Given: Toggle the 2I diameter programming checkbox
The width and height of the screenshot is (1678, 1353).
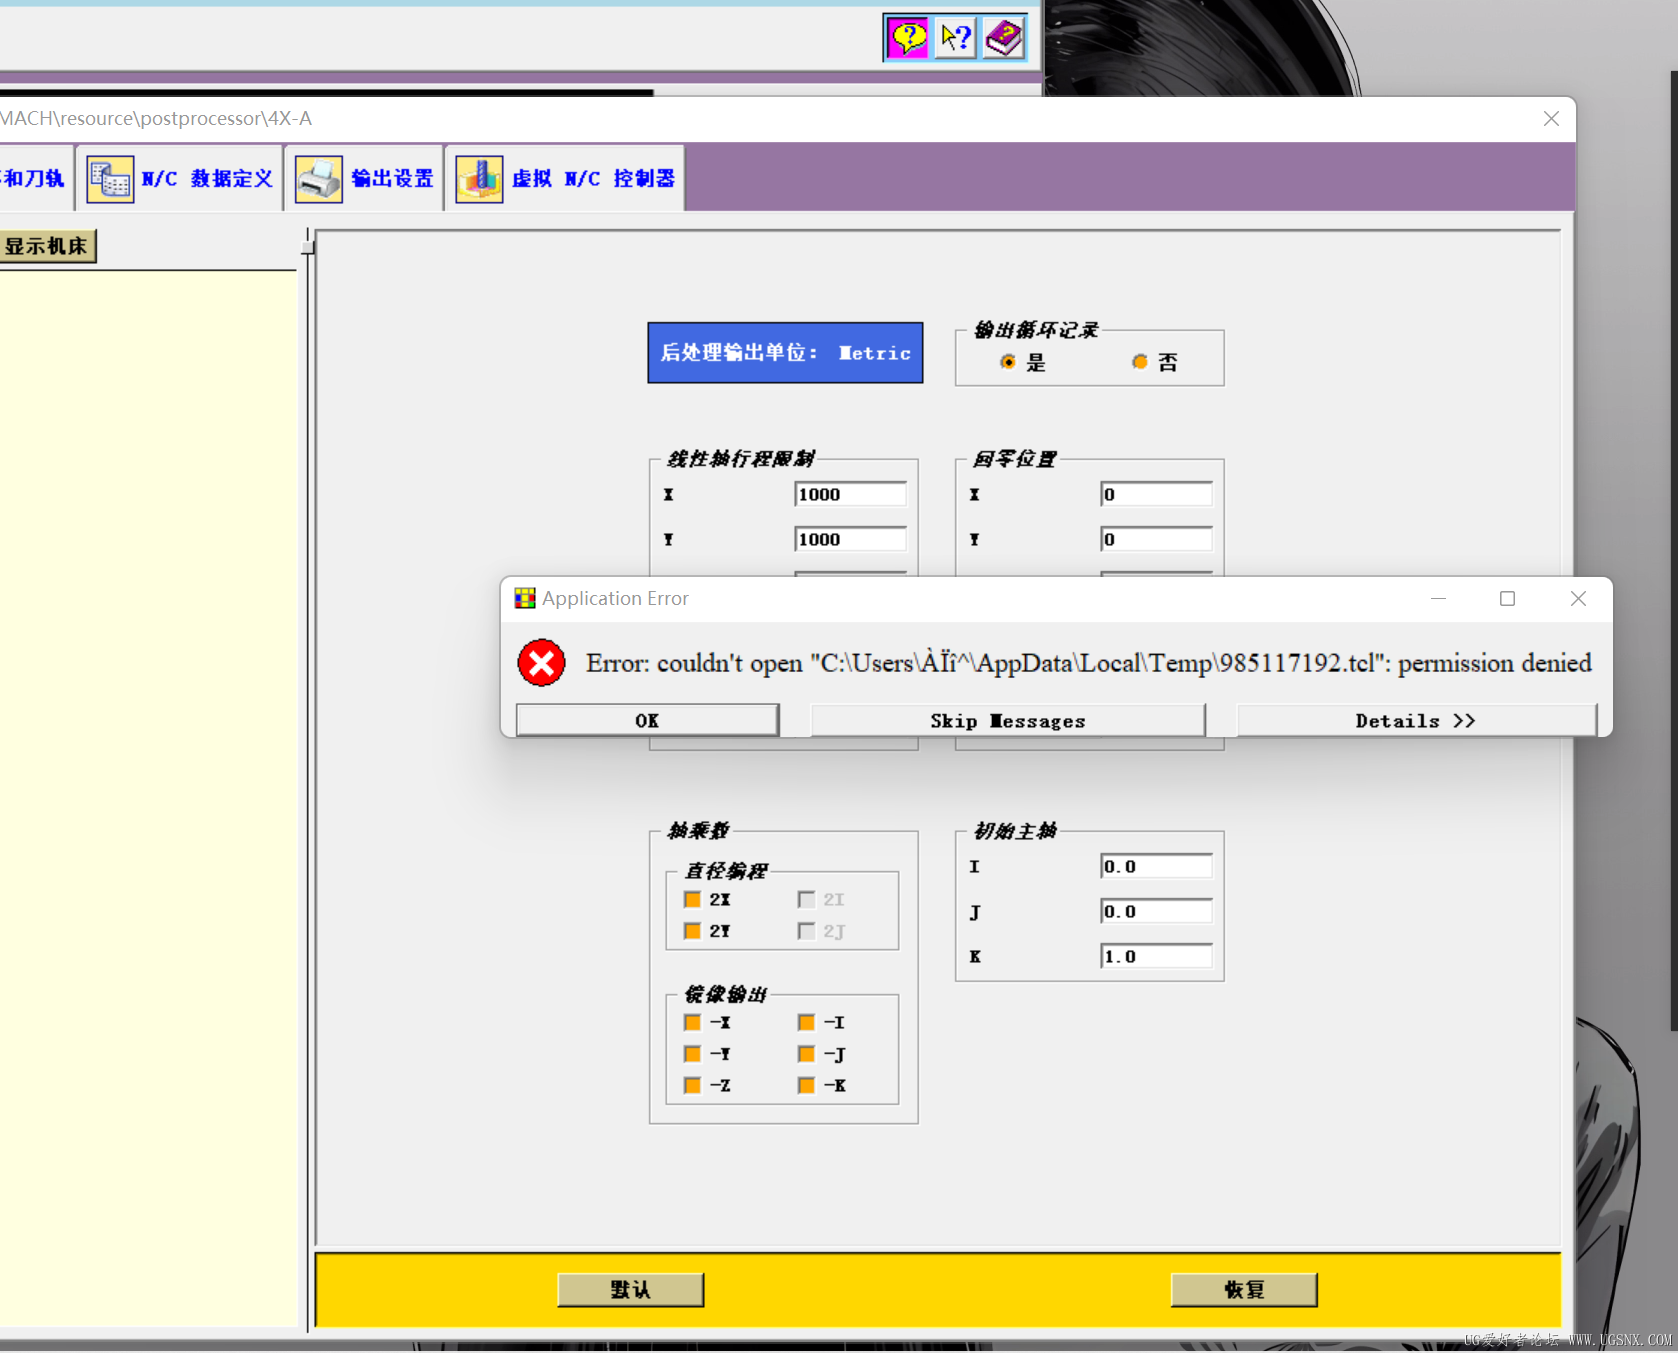Looking at the screenshot, I should [x=806, y=899].
